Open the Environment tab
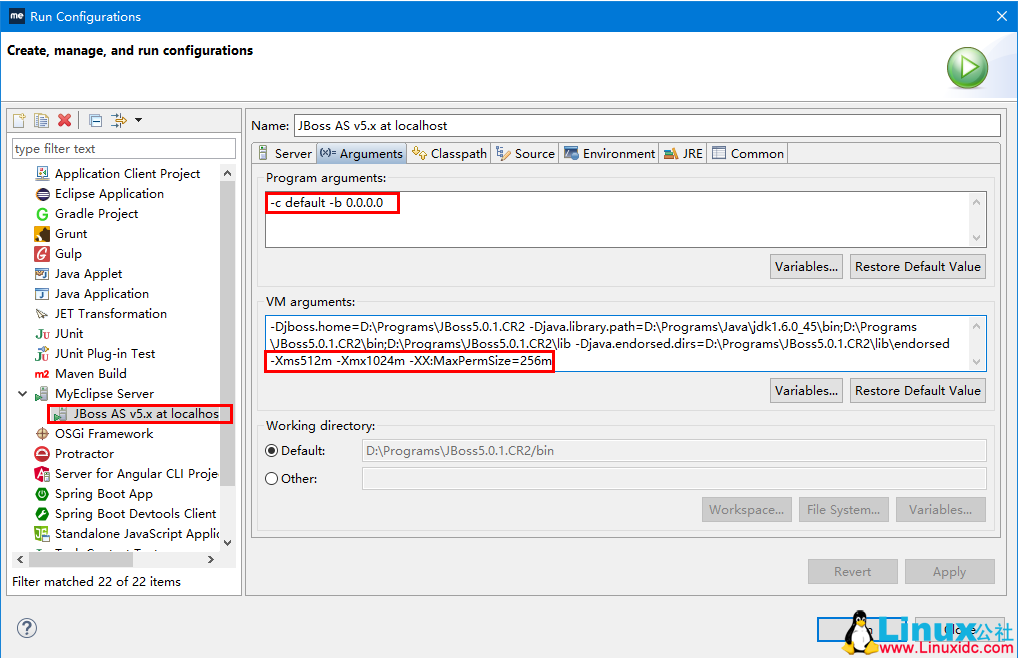Screen dimensions: 1018x658 coord(610,153)
